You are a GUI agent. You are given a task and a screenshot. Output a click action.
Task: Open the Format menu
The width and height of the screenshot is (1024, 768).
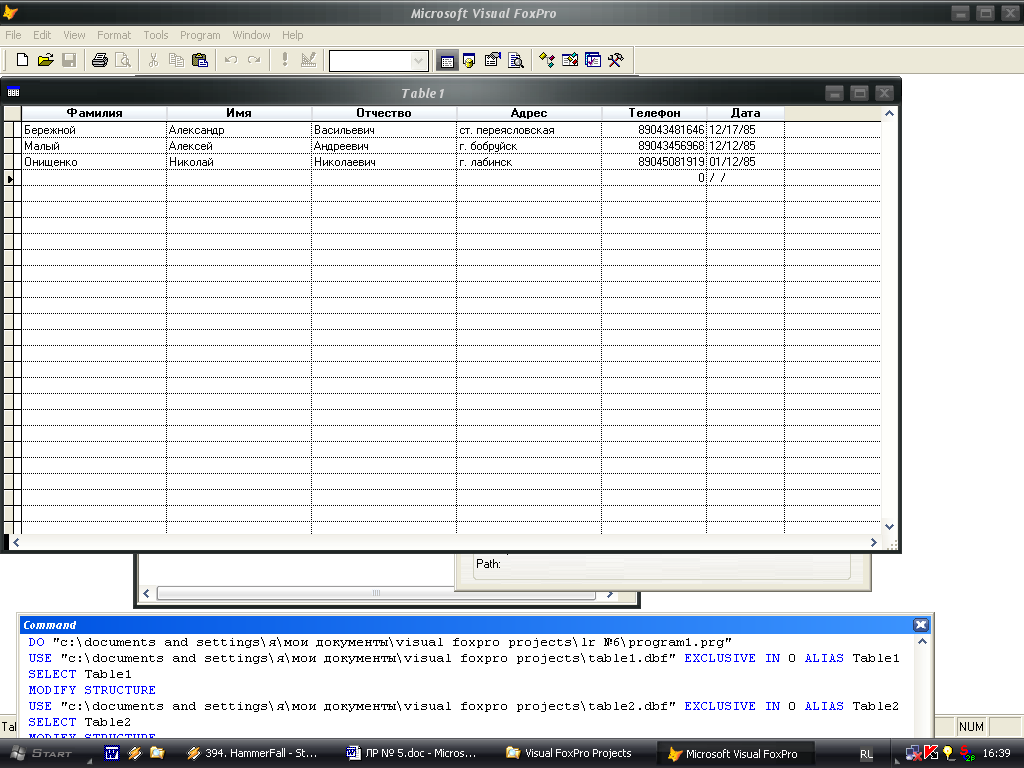point(114,35)
